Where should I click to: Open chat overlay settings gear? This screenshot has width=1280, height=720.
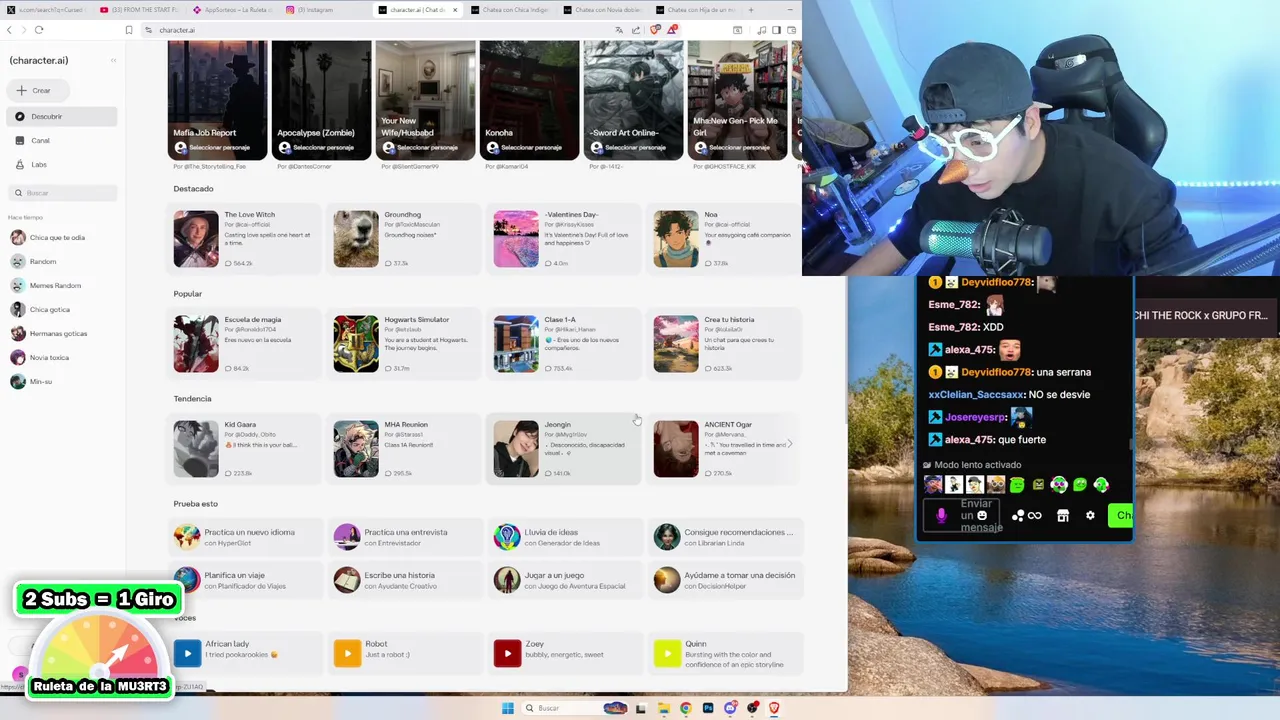pyautogui.click(x=1090, y=516)
